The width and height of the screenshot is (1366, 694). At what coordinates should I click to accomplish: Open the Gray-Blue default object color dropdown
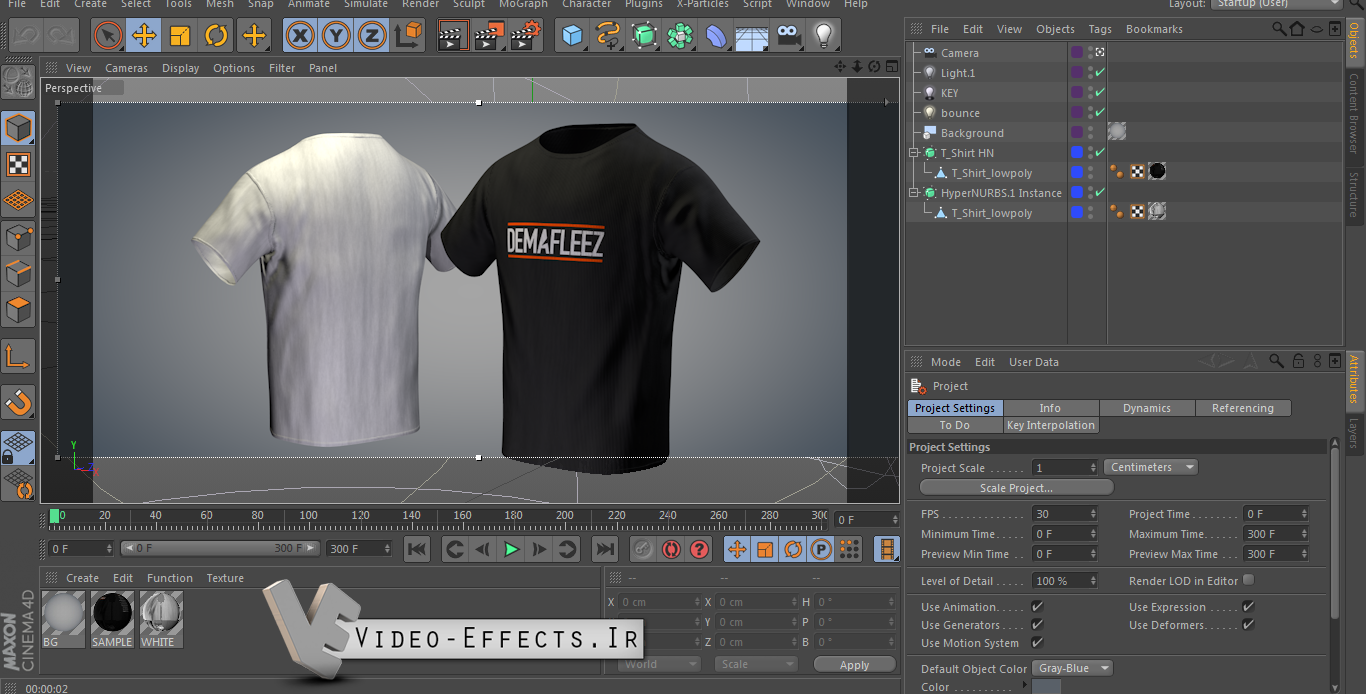(1073, 668)
